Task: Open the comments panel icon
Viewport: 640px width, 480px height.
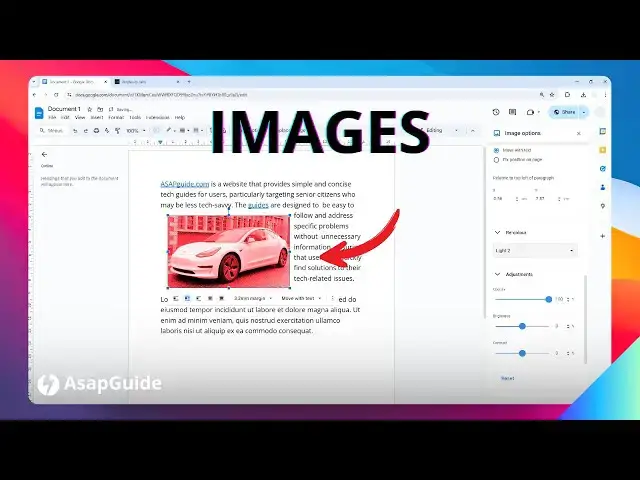Action: click(512, 112)
